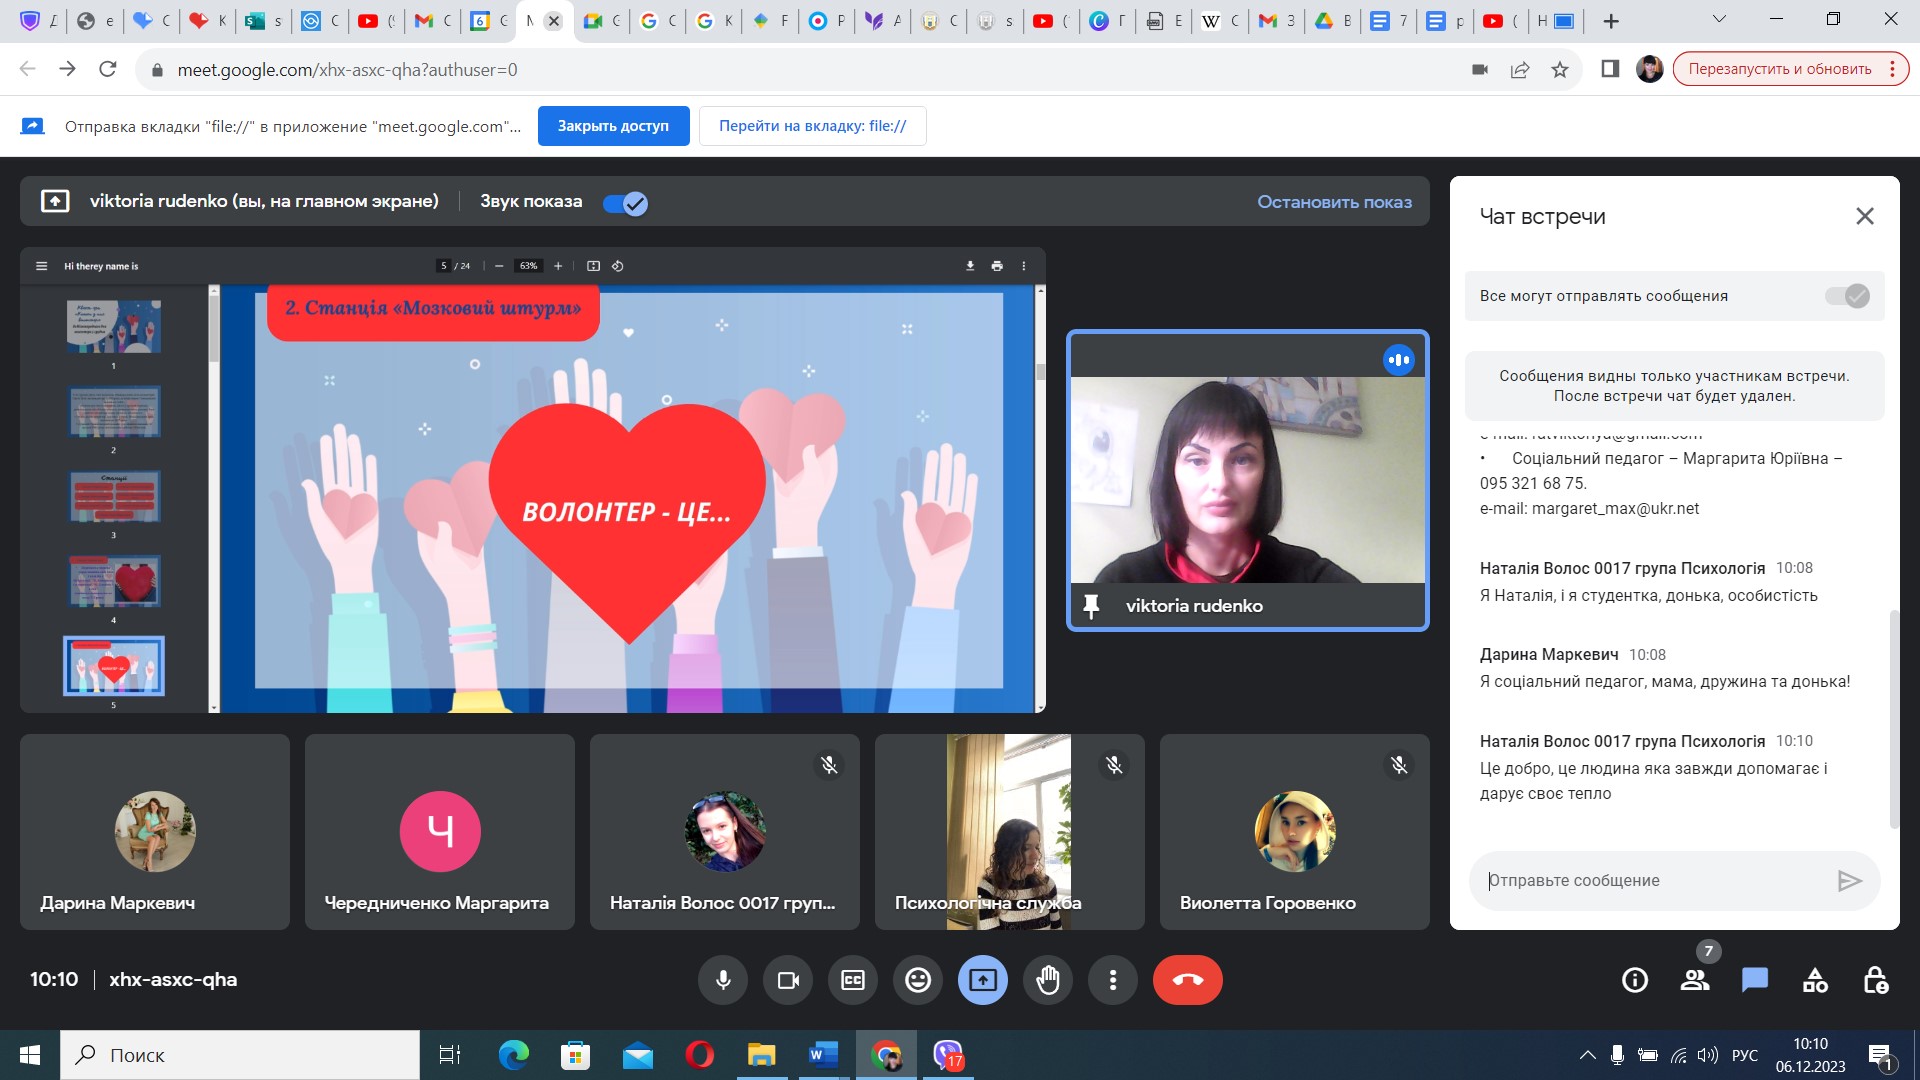Toggle presentation audio switch
Viewport: 1920px width, 1080px height.
(x=625, y=203)
